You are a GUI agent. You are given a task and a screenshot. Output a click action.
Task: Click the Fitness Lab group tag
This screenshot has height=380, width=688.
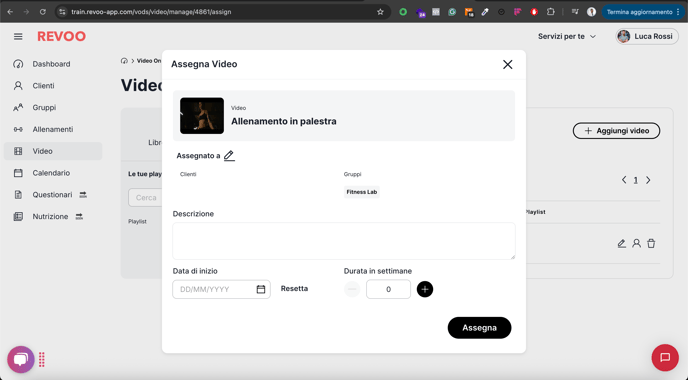pyautogui.click(x=362, y=192)
